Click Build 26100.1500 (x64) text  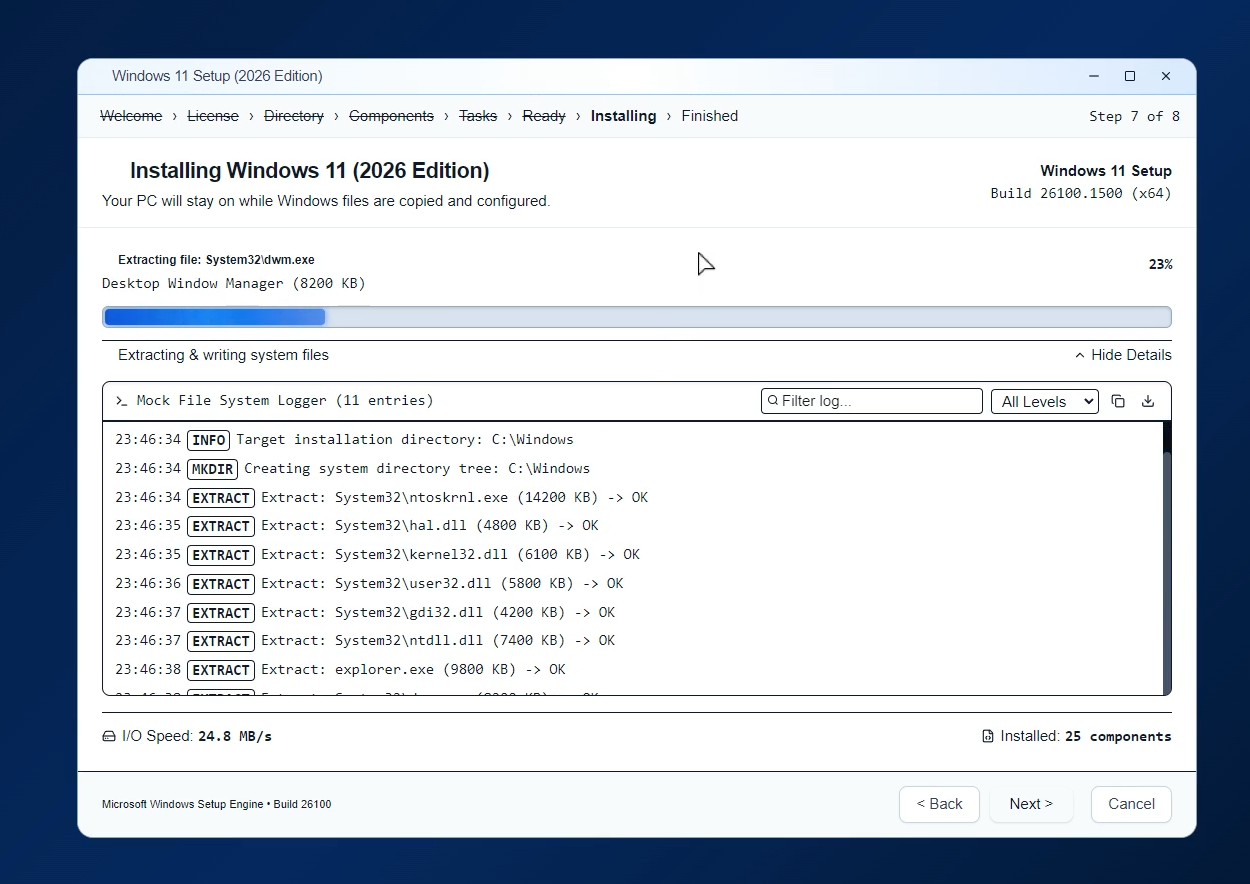point(1081,193)
